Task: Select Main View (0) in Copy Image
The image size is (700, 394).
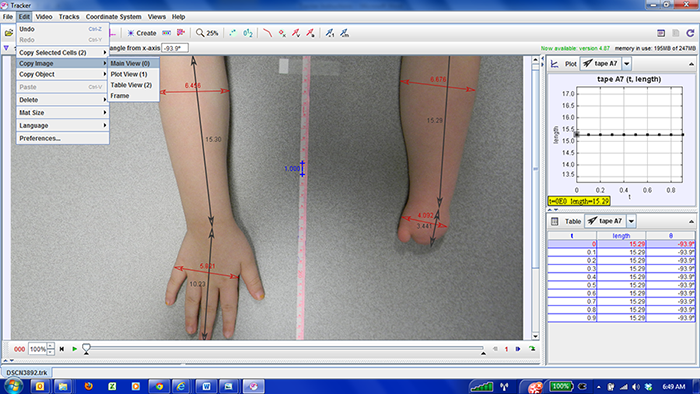Action: [x=133, y=63]
